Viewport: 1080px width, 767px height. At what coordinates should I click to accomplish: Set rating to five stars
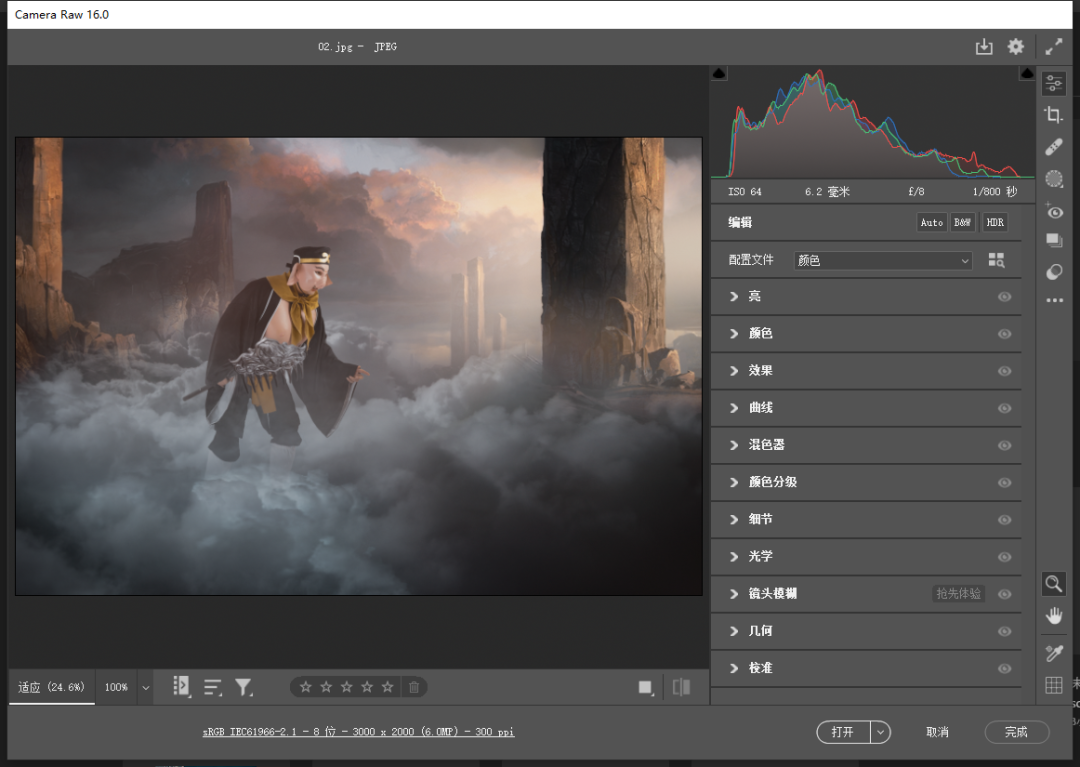(388, 687)
